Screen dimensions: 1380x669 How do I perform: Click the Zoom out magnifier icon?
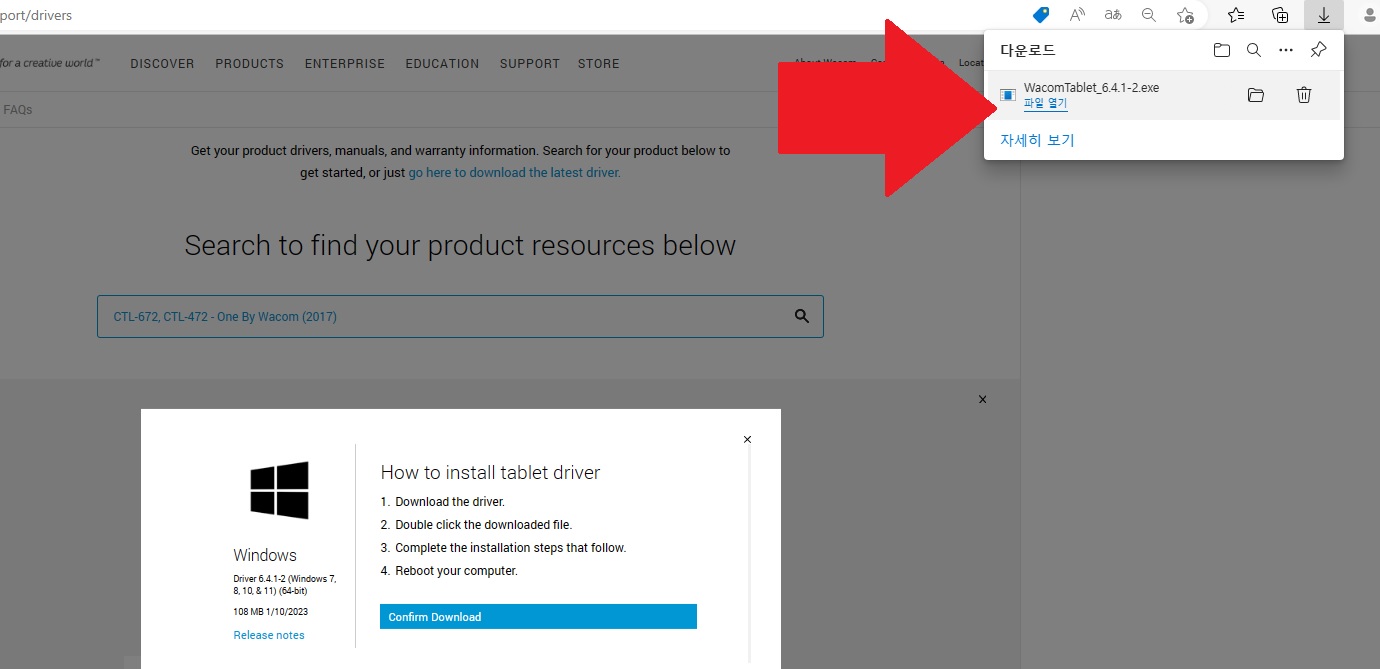click(1149, 15)
